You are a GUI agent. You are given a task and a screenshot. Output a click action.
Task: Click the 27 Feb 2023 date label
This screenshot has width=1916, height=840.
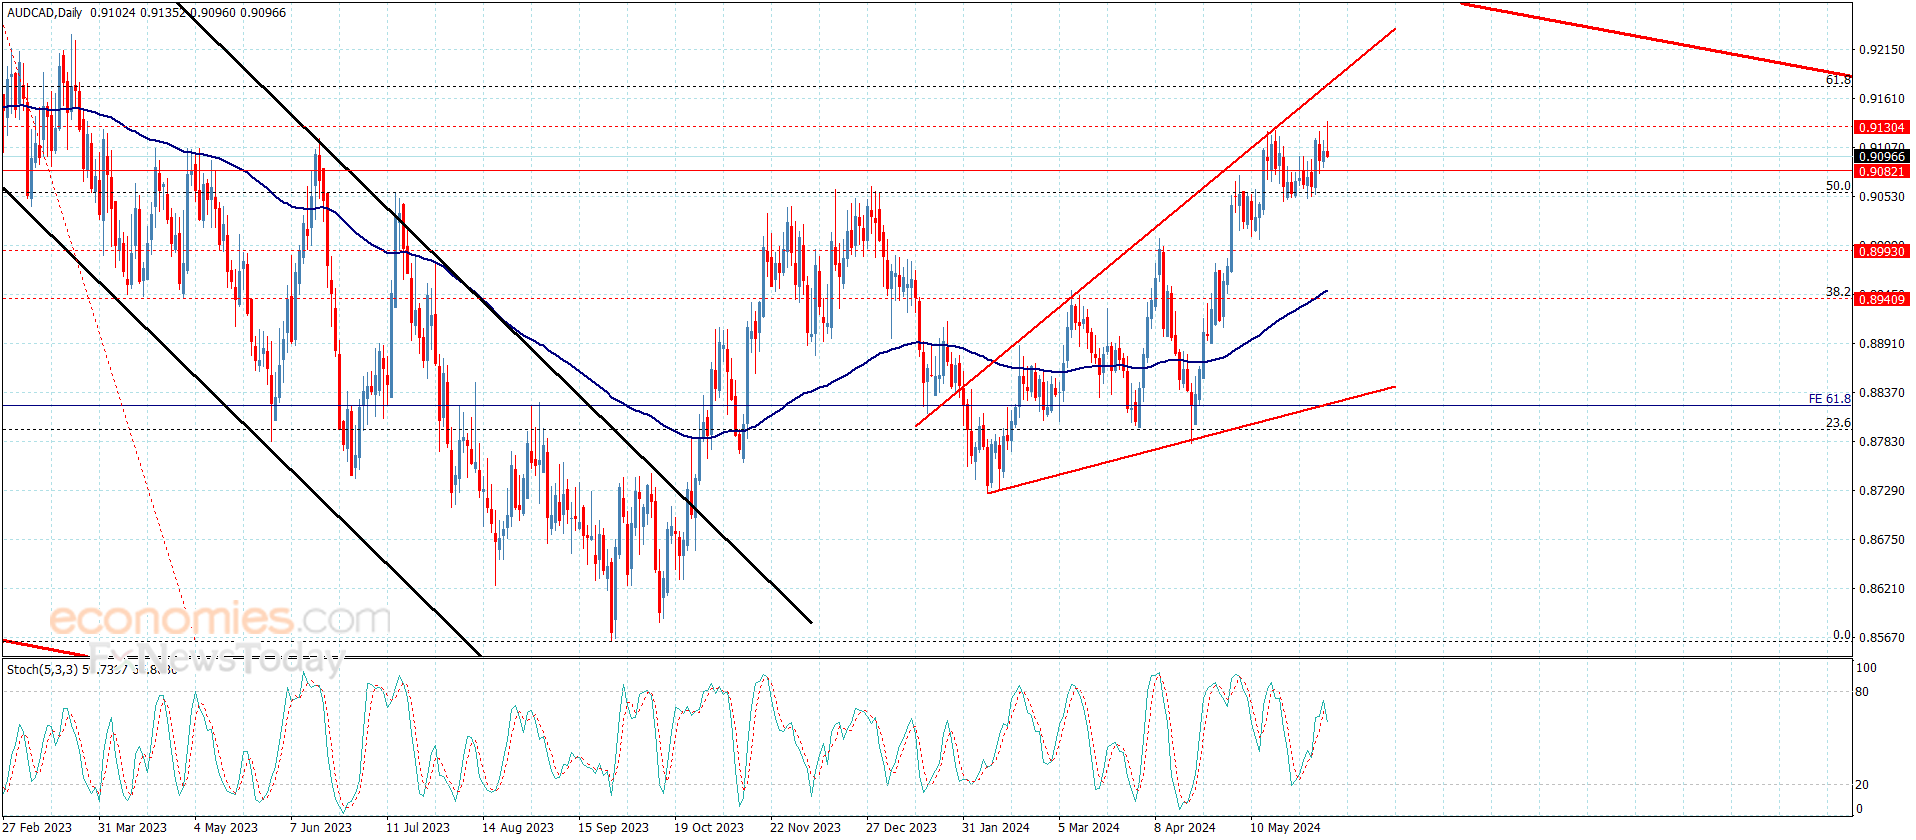(x=38, y=827)
